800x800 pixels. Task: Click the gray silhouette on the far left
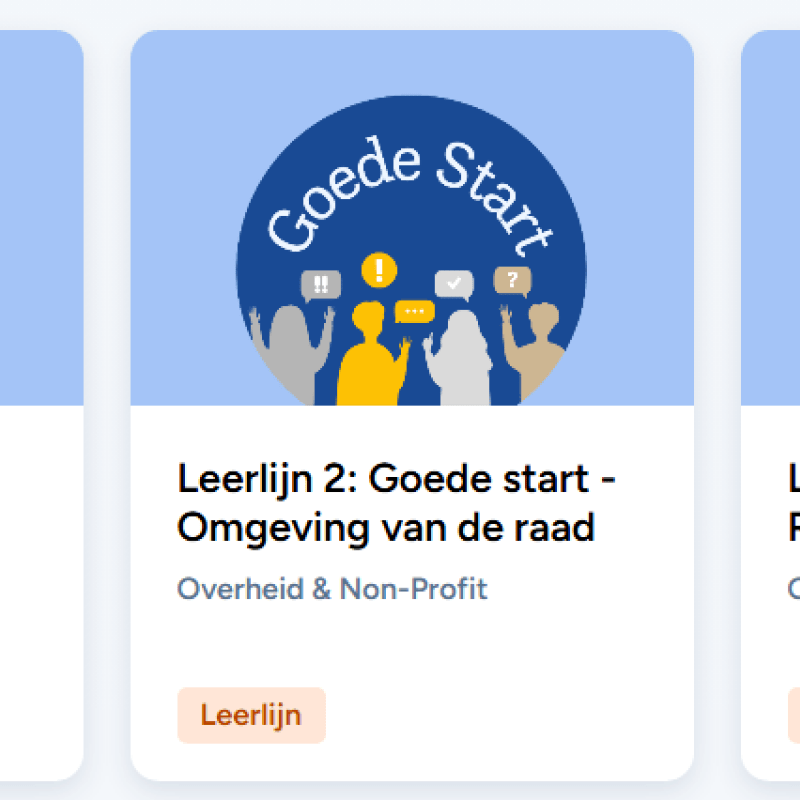[290, 350]
